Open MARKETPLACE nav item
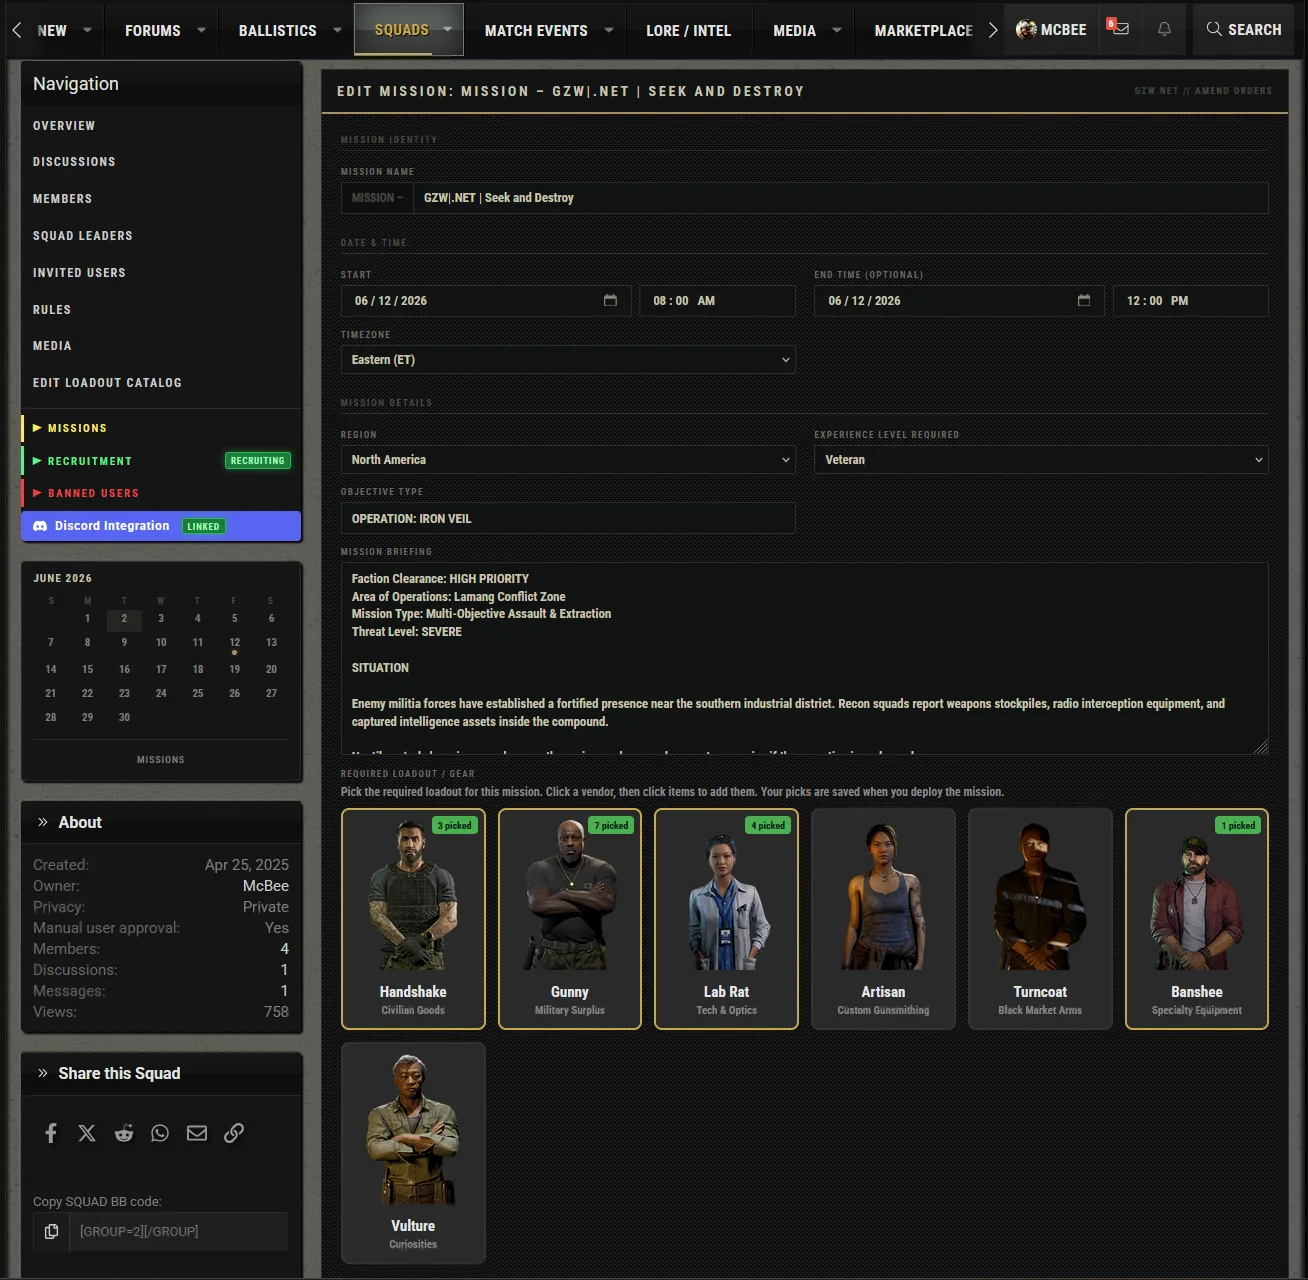 [923, 30]
